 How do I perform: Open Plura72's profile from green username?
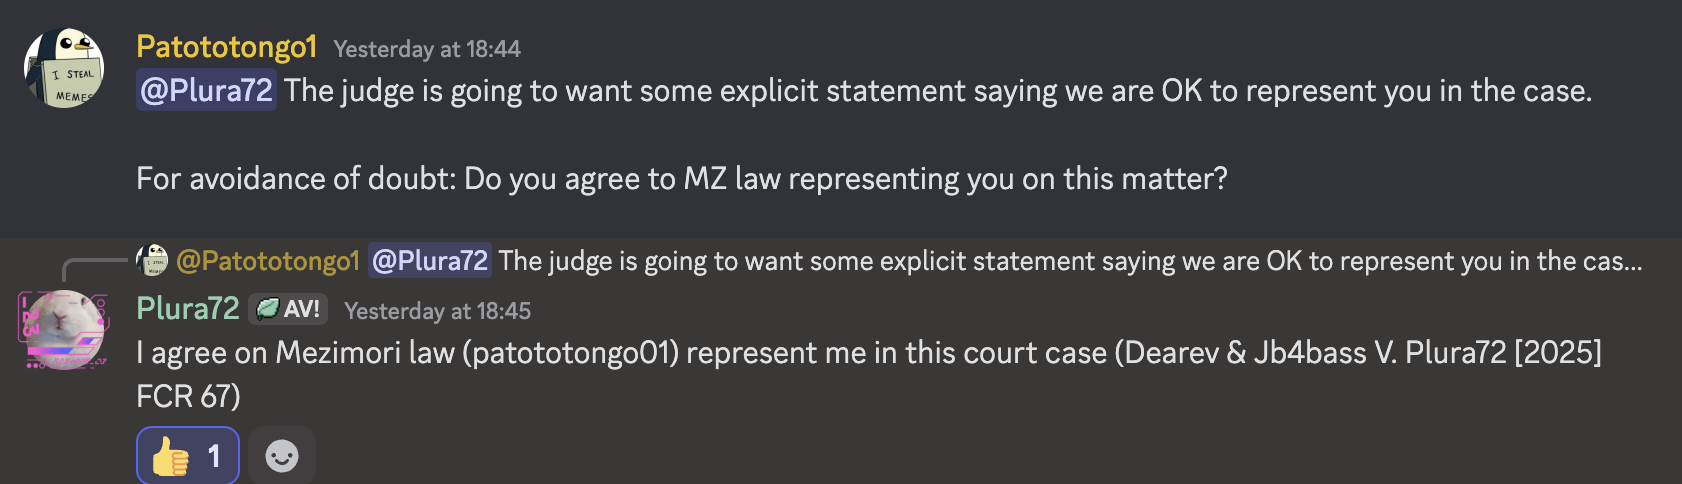point(188,309)
